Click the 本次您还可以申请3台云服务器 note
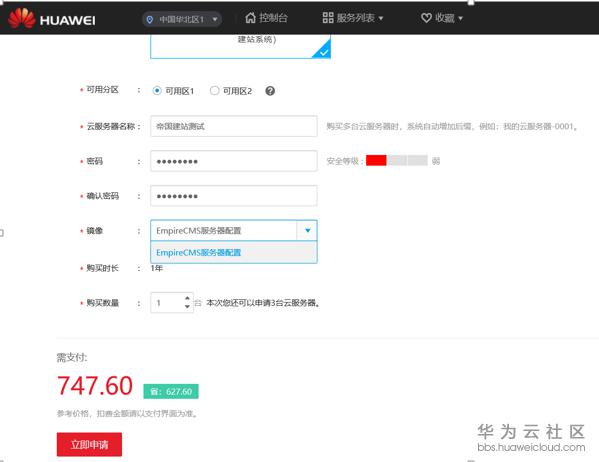599x462 pixels. (x=263, y=303)
